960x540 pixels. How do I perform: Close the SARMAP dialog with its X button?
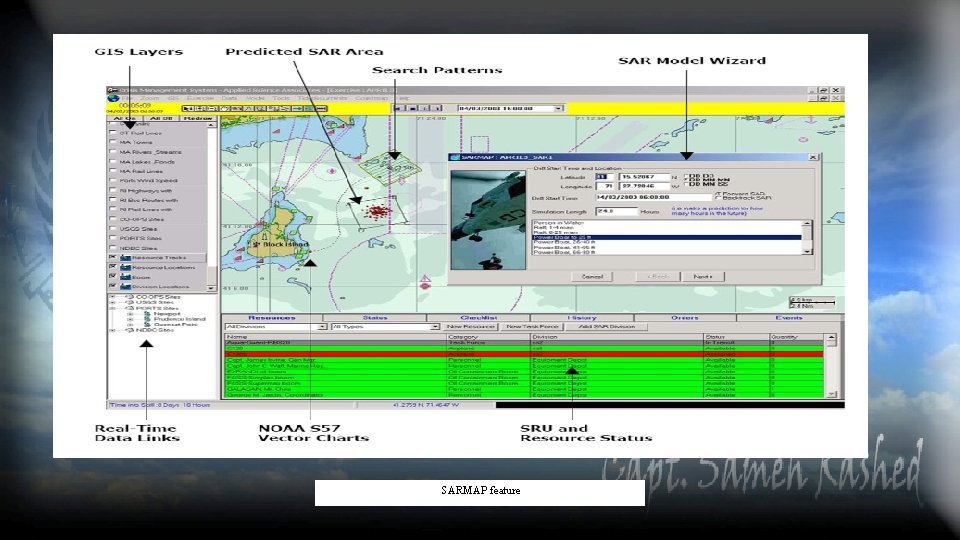pyautogui.click(x=813, y=157)
